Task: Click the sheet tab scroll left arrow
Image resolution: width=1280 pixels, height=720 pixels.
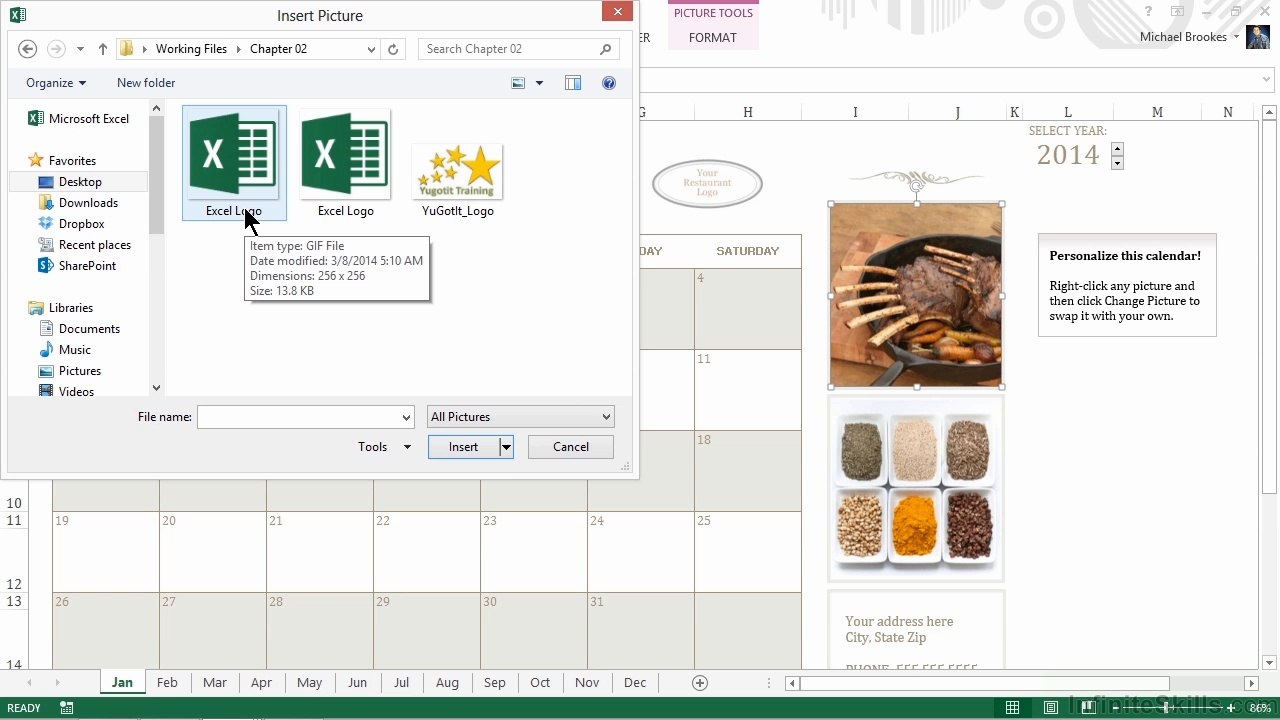Action: 29,683
